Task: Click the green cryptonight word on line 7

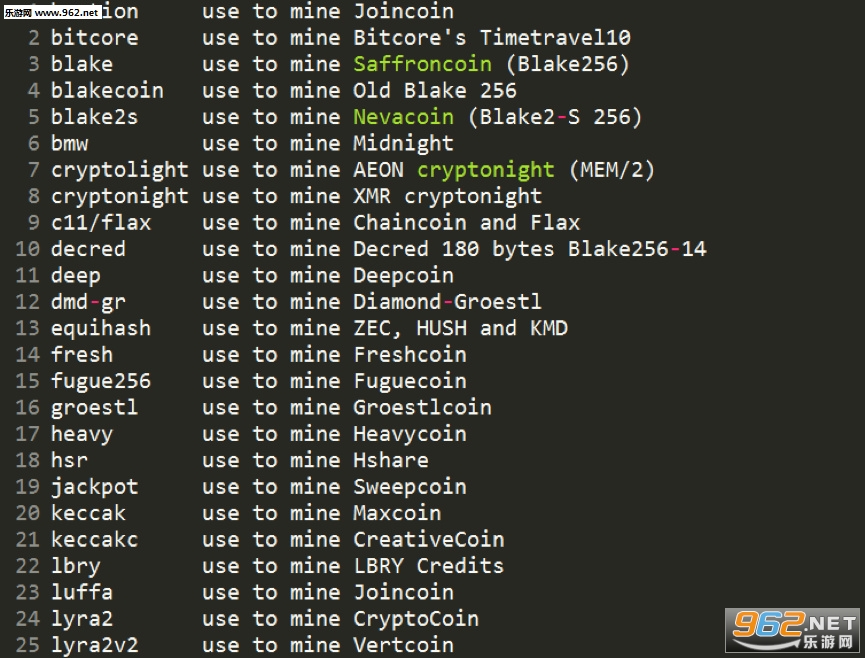Action: click(x=485, y=170)
